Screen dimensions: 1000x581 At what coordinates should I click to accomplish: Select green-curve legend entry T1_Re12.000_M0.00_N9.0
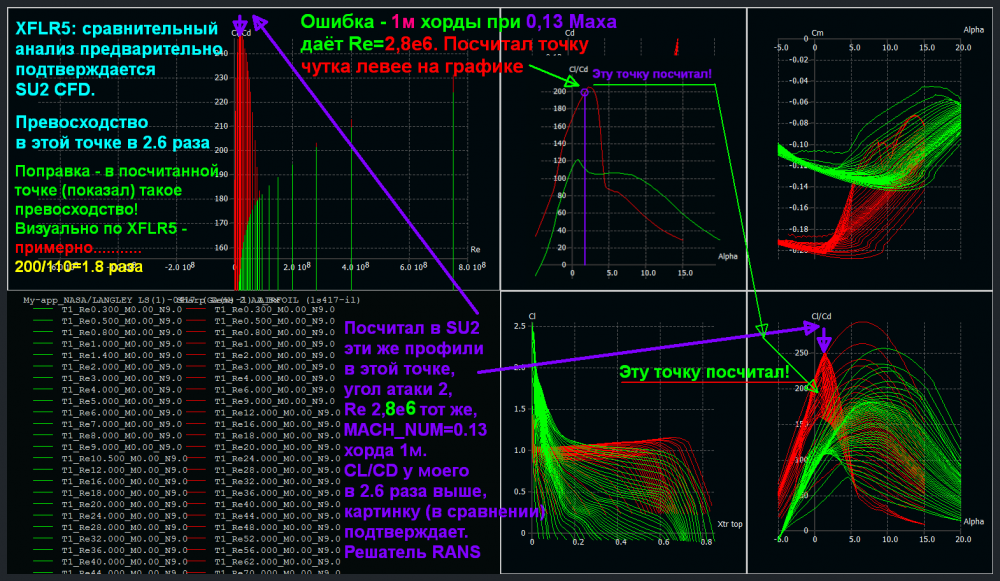tap(124, 470)
